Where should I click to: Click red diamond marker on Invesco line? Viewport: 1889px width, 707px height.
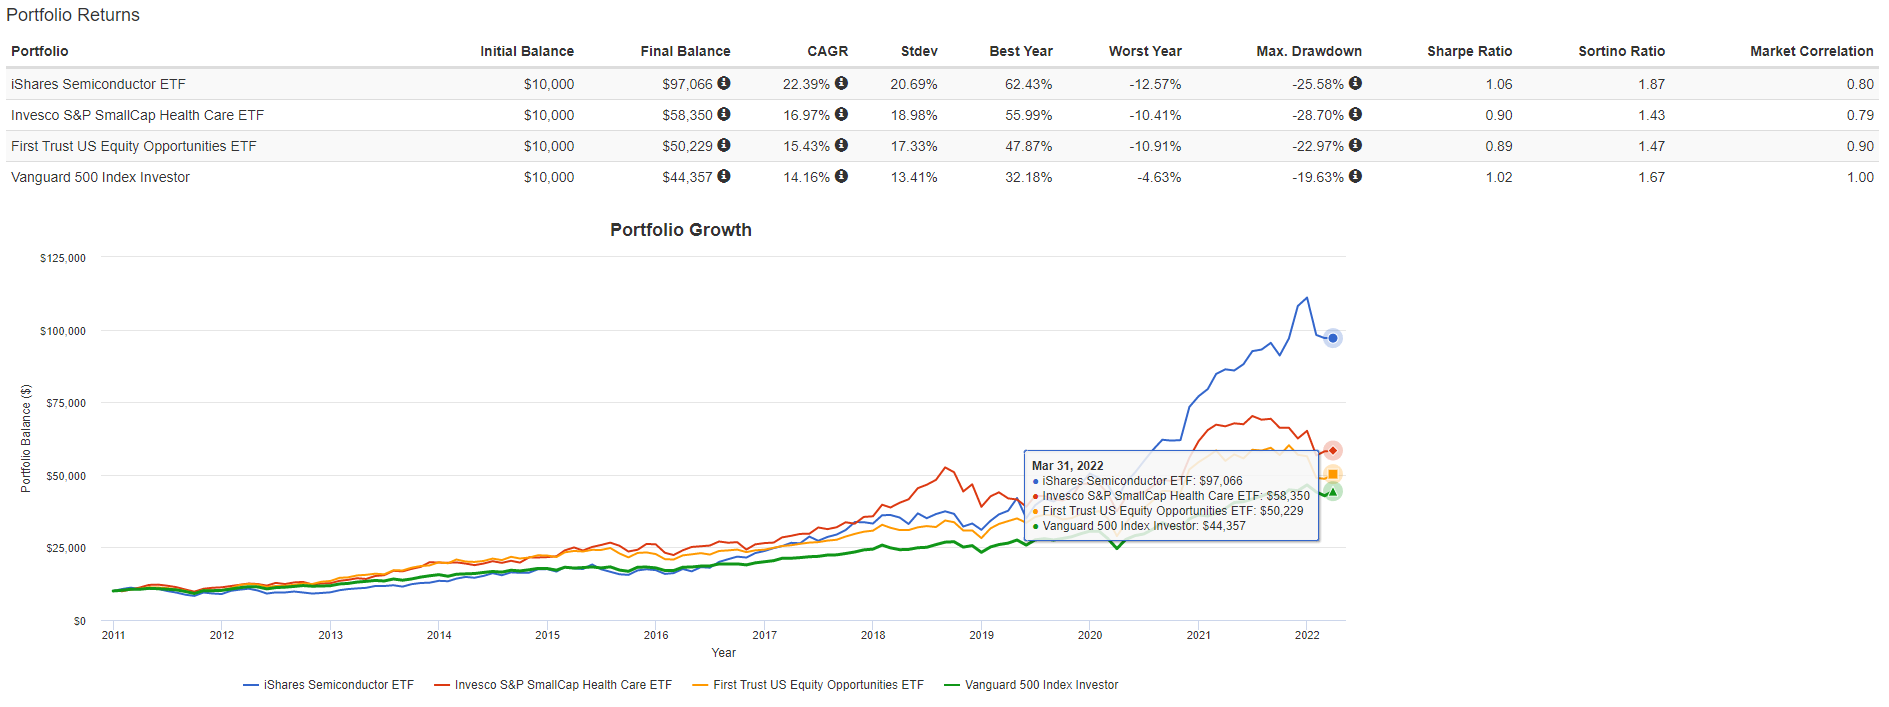click(1332, 451)
